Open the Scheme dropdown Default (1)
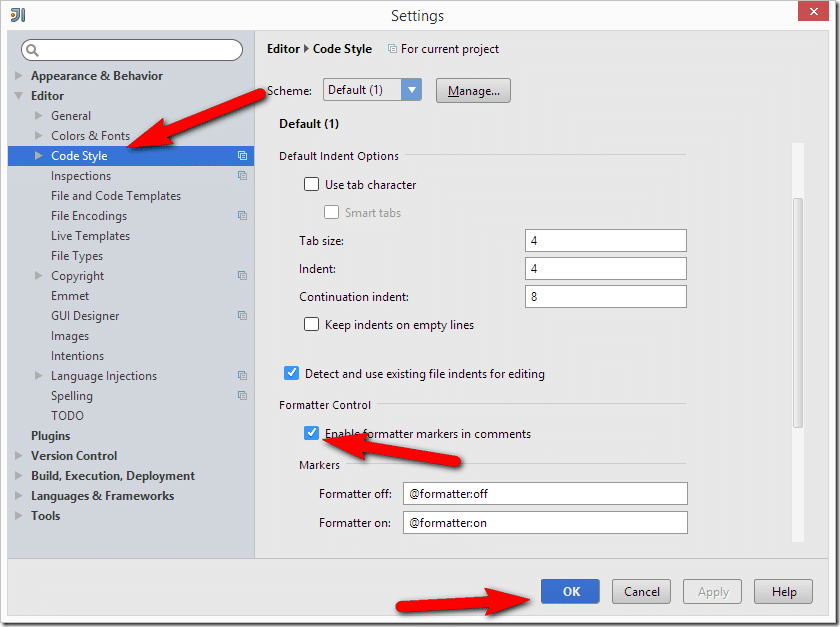Screen dimensions: 840x627 (x=372, y=89)
